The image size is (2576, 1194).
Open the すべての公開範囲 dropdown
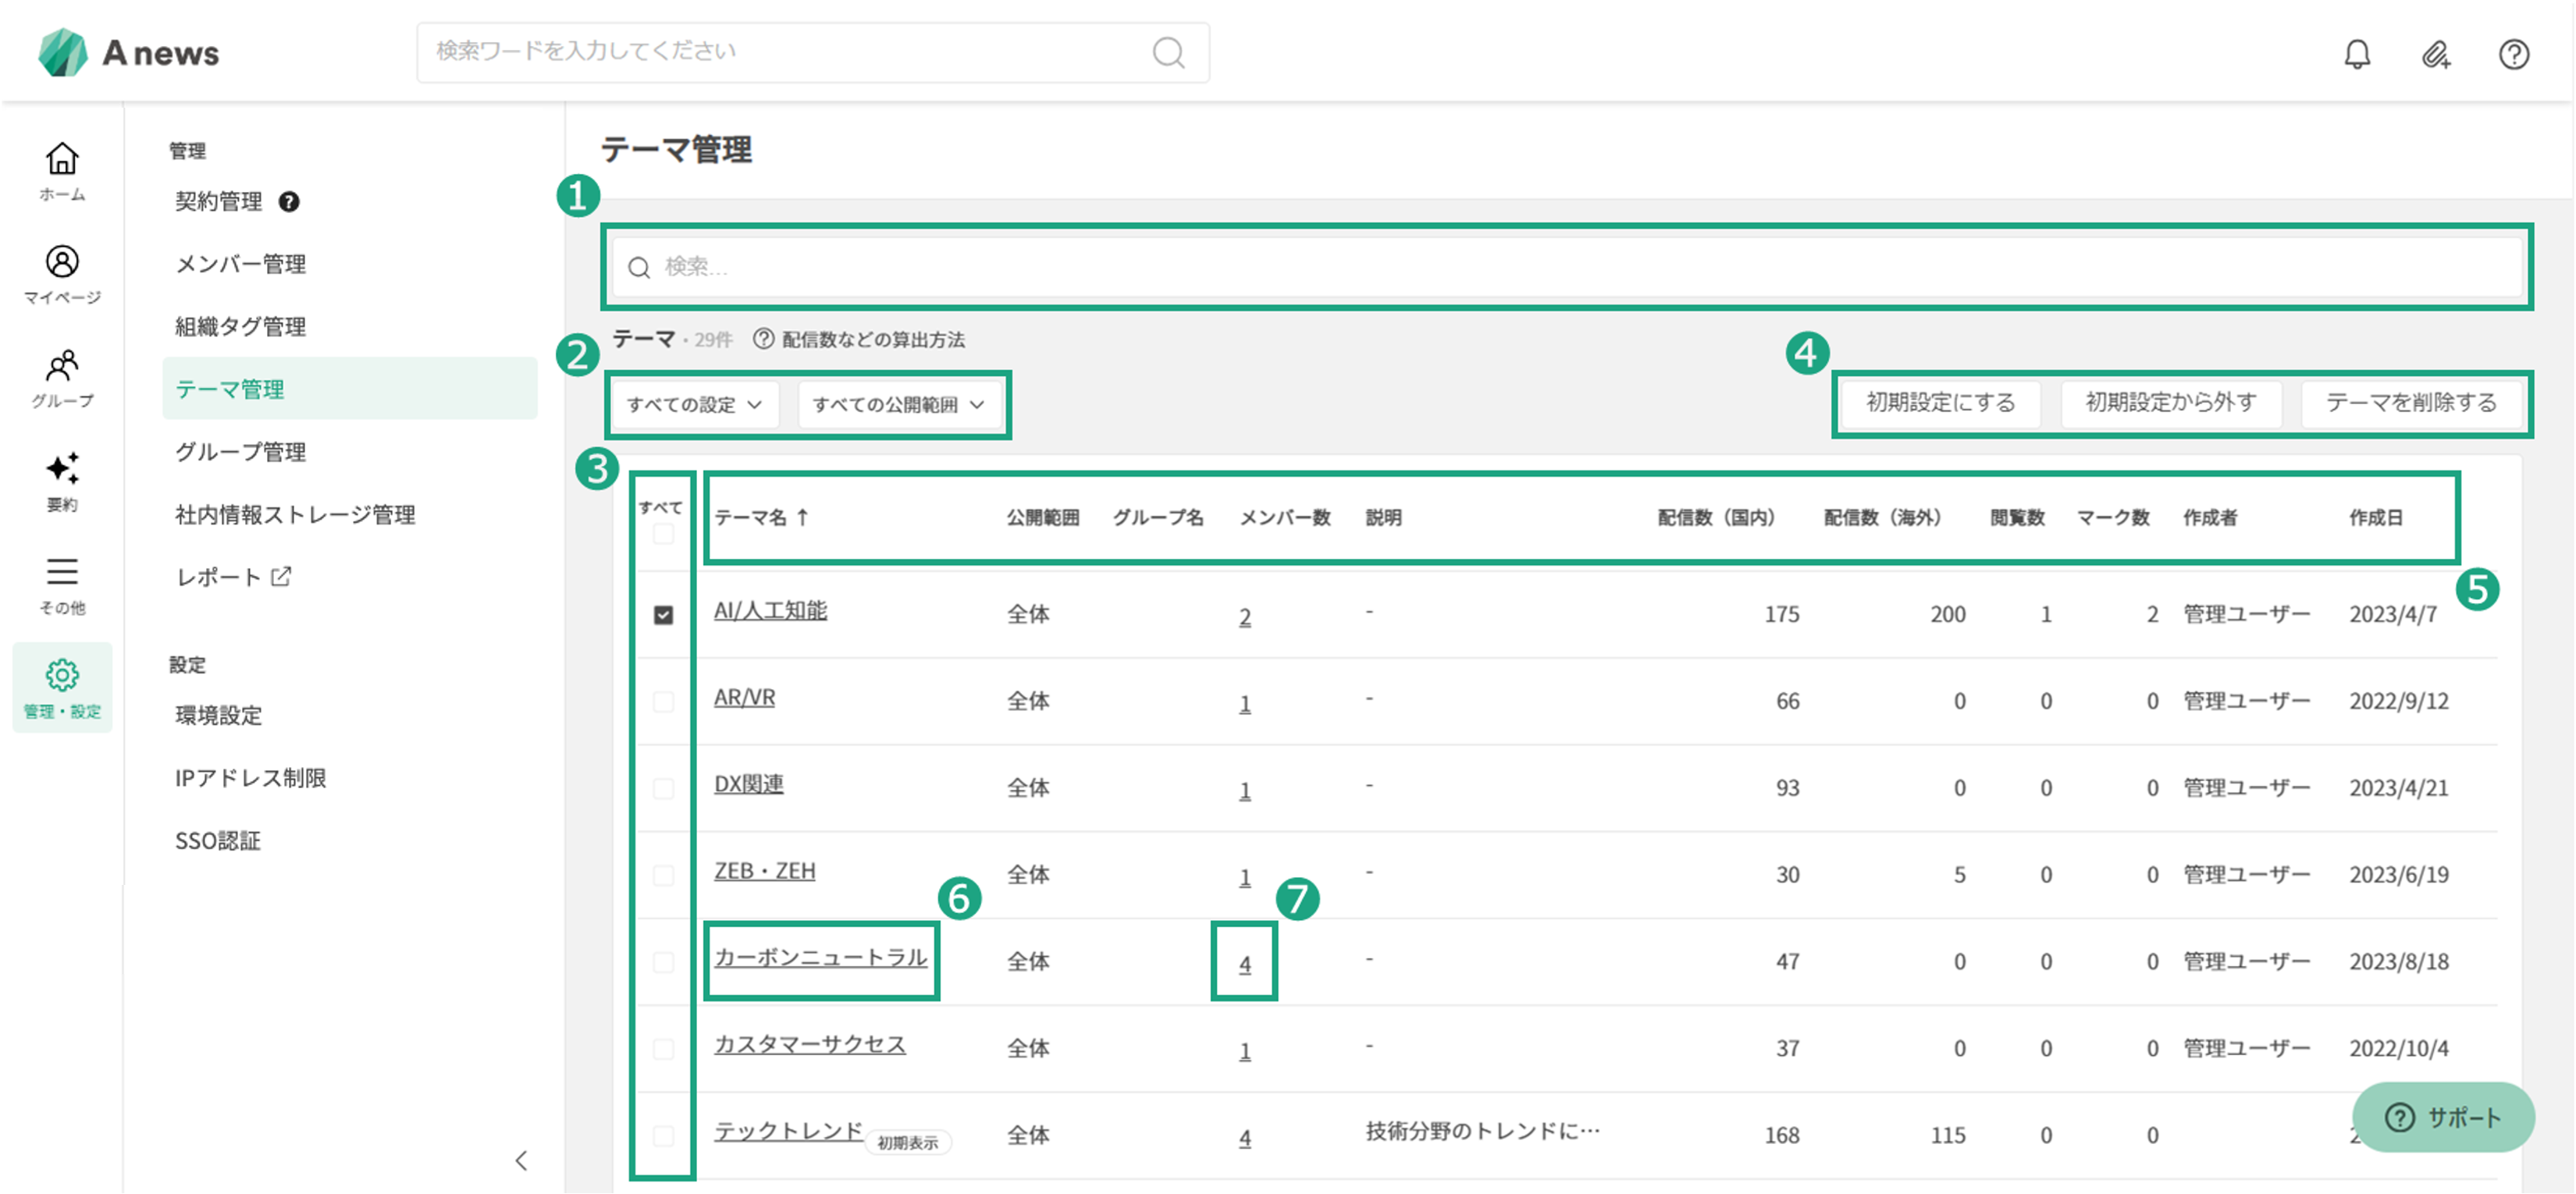point(899,404)
